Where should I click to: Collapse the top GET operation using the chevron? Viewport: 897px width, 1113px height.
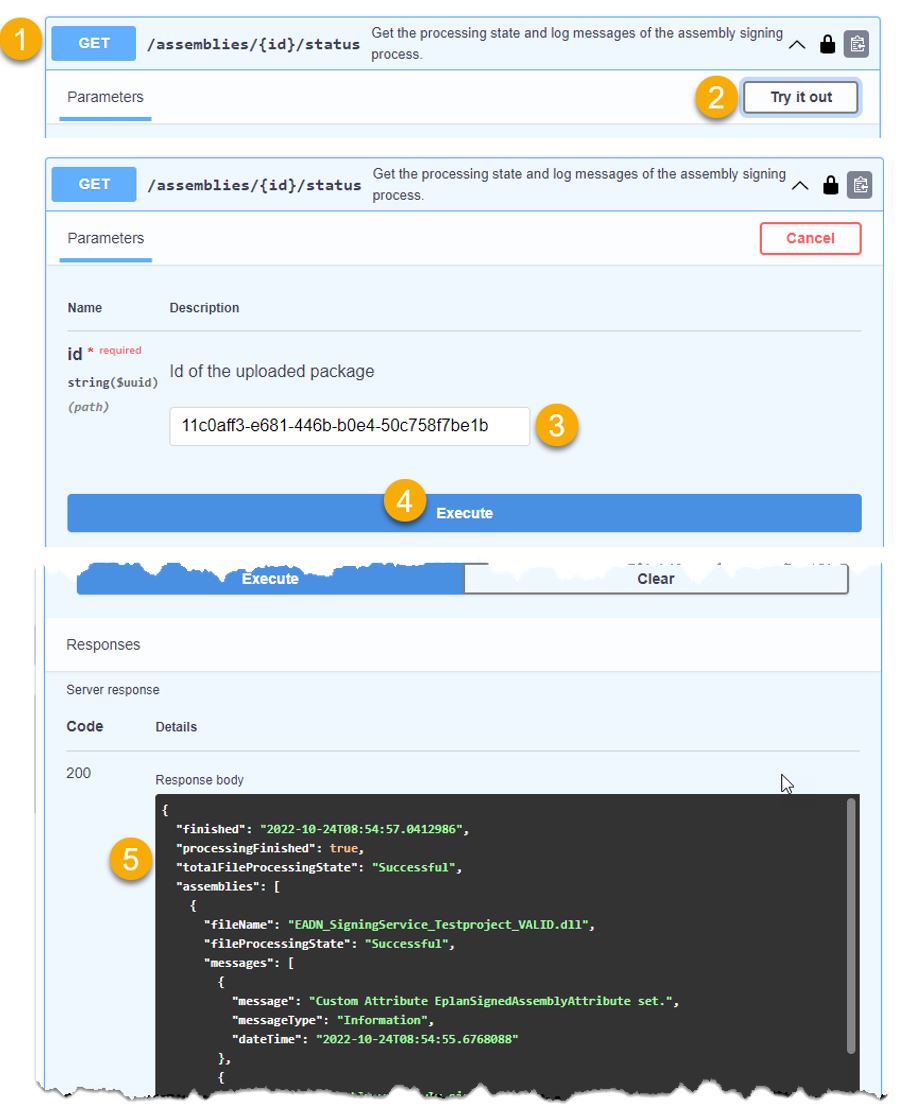(x=797, y=44)
